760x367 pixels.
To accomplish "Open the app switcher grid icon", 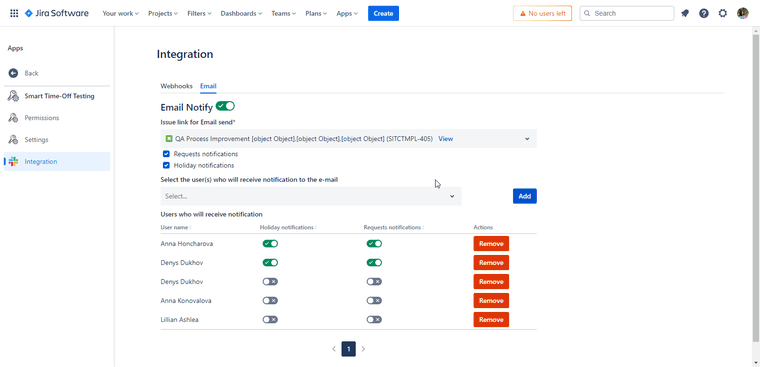I will tap(14, 14).
